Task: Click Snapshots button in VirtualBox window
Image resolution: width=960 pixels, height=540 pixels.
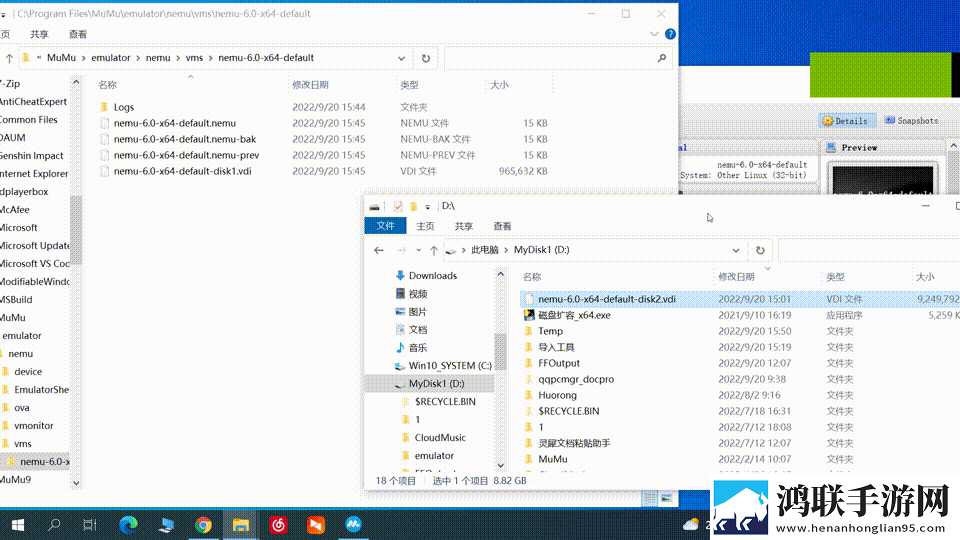Action: coord(912,121)
